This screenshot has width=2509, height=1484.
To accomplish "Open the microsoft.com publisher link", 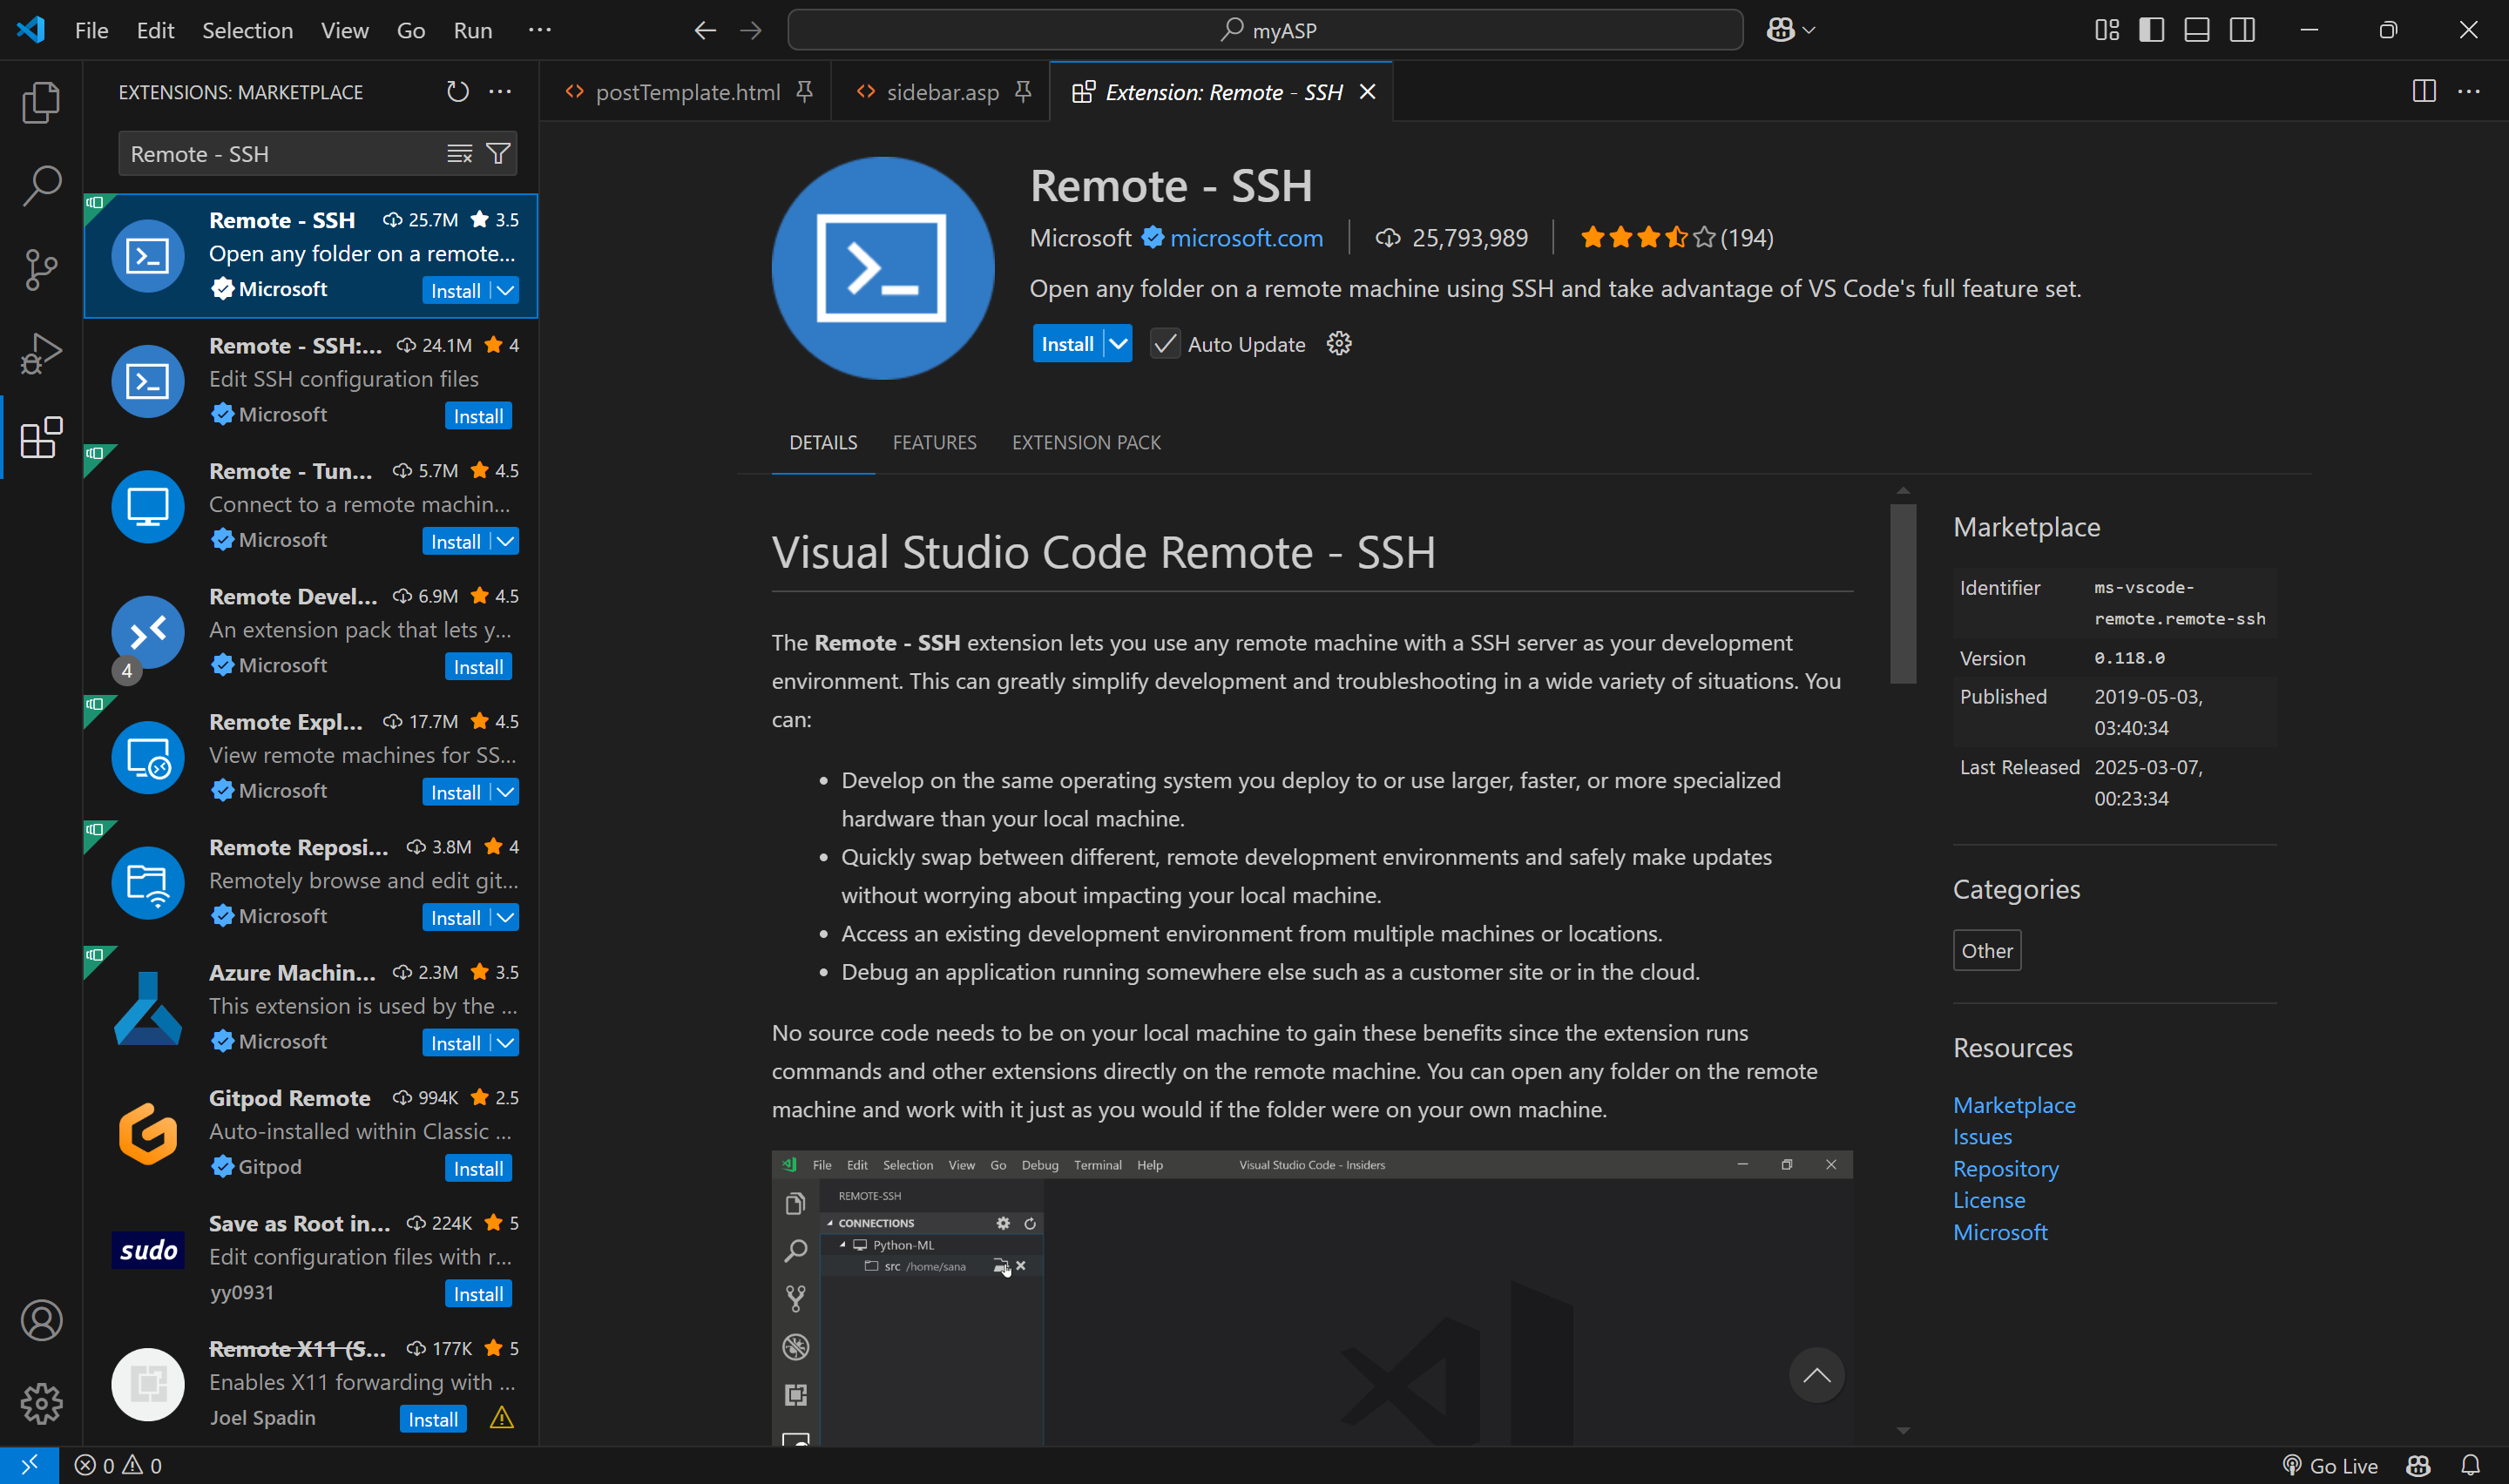I will click(x=1246, y=238).
